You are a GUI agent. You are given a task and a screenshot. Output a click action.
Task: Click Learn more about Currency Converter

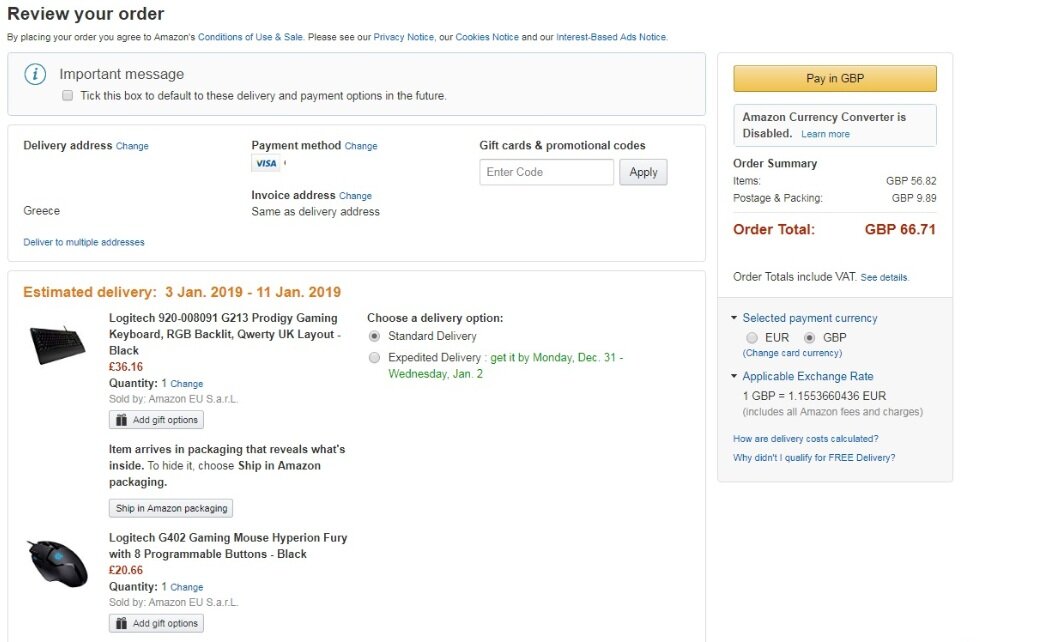(x=825, y=134)
